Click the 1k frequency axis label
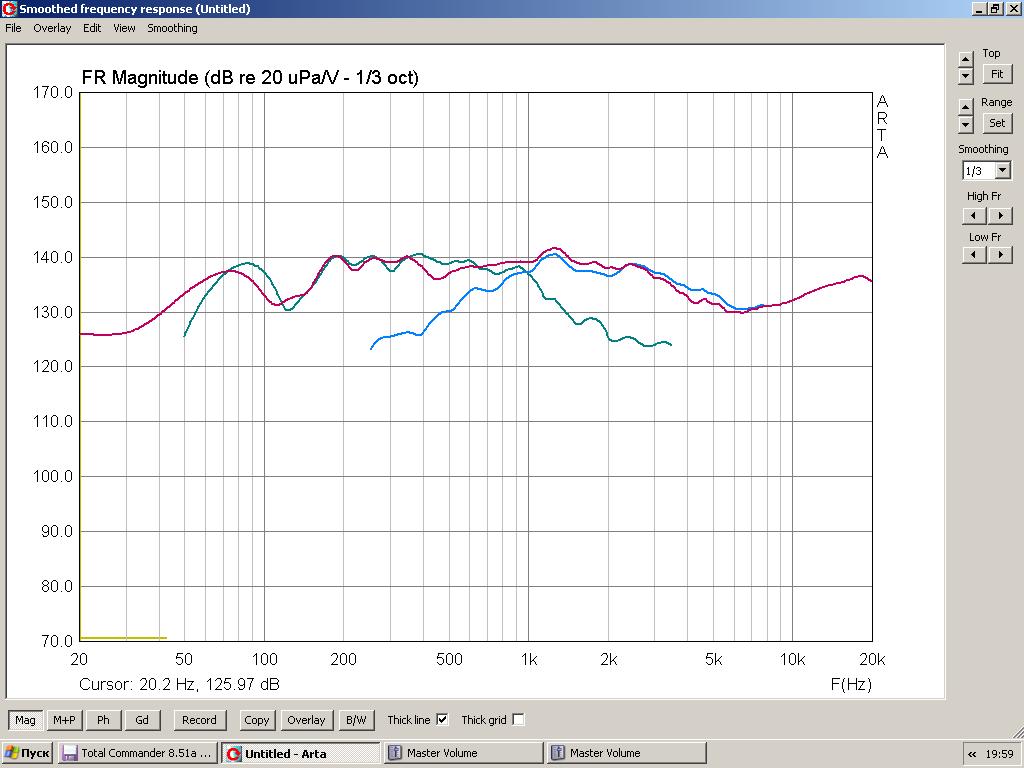Screen dimensions: 1024x768 coord(529,660)
